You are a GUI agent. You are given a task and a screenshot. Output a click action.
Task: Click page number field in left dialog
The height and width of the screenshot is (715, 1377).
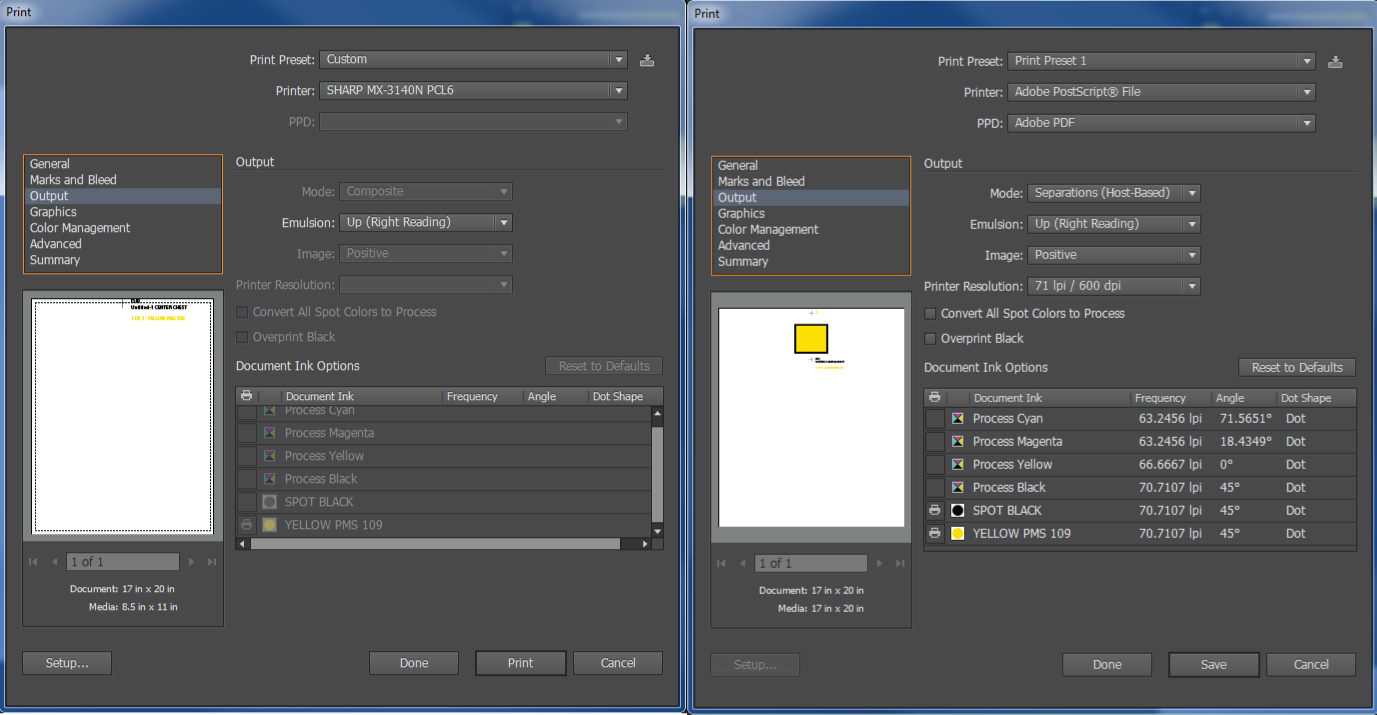[123, 562]
